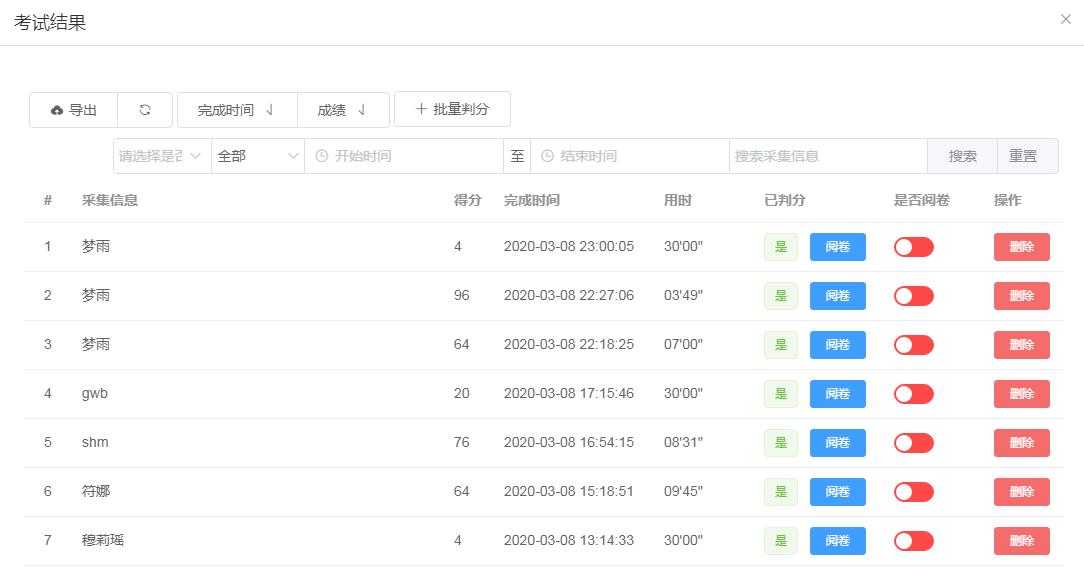This screenshot has width=1084, height=567.
Task: Click the 是否阅卷 column header
Action: click(x=922, y=201)
